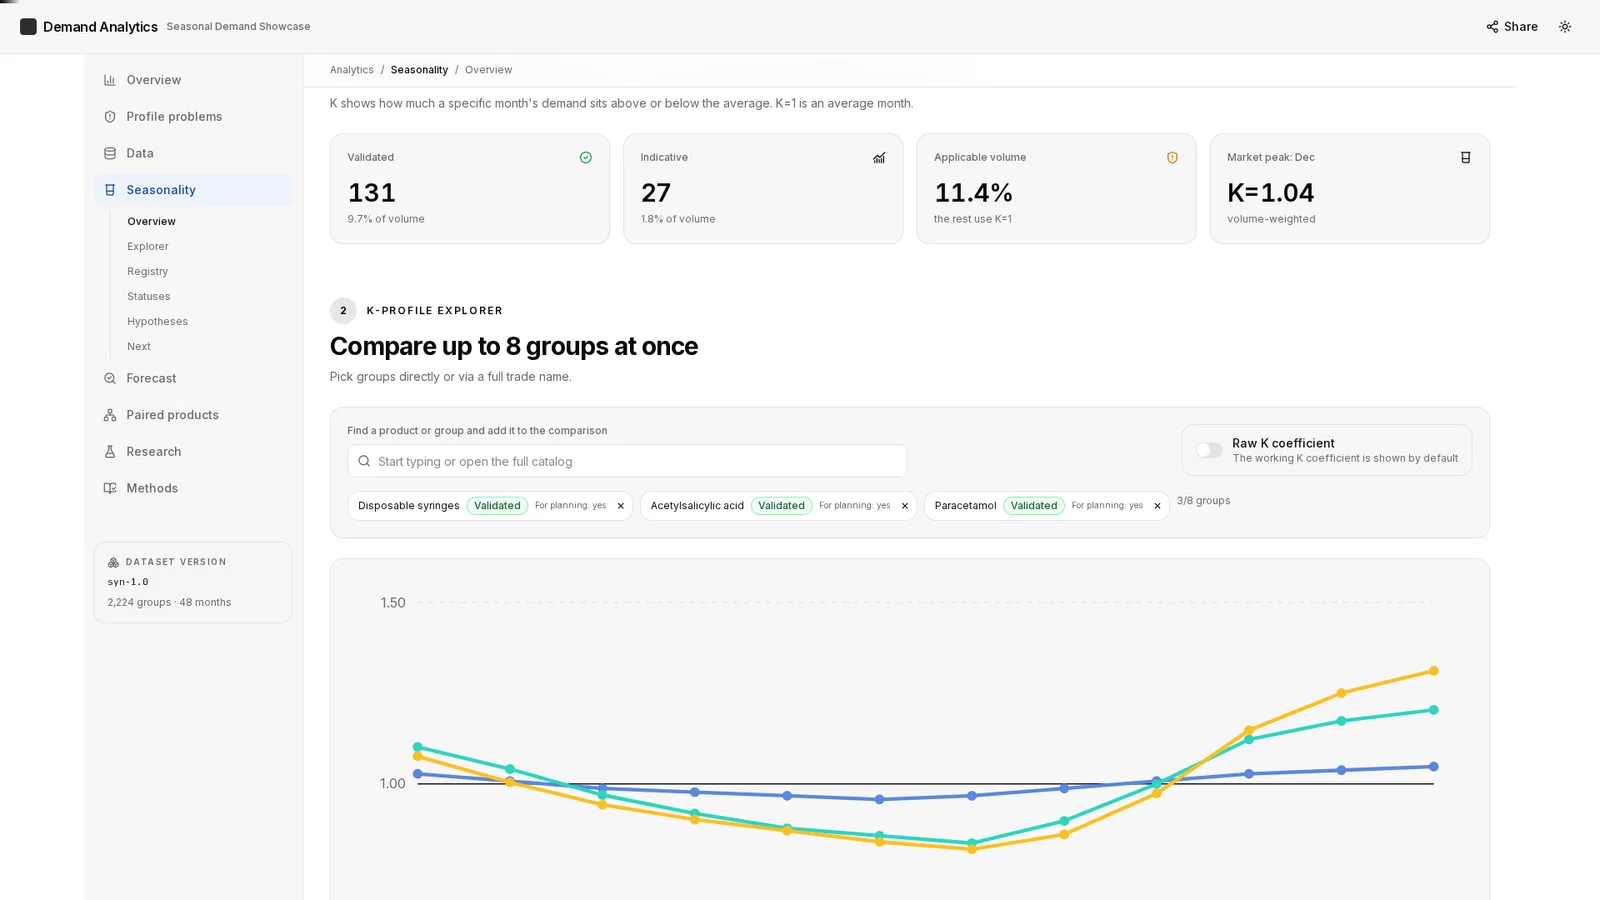Click the yellow line's last data point
This screenshot has width=1600, height=900.
pos(1433,671)
